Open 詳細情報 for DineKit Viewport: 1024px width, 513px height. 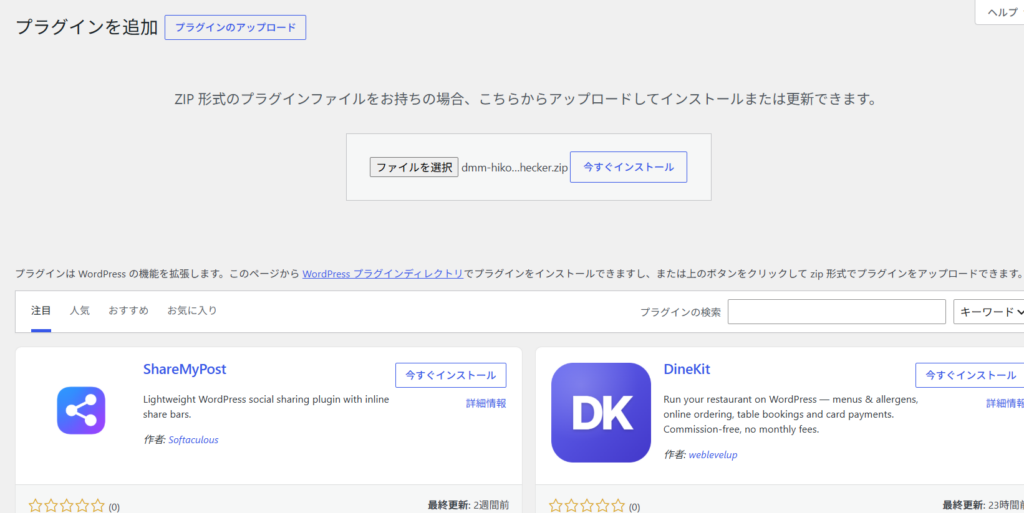click(1005, 403)
